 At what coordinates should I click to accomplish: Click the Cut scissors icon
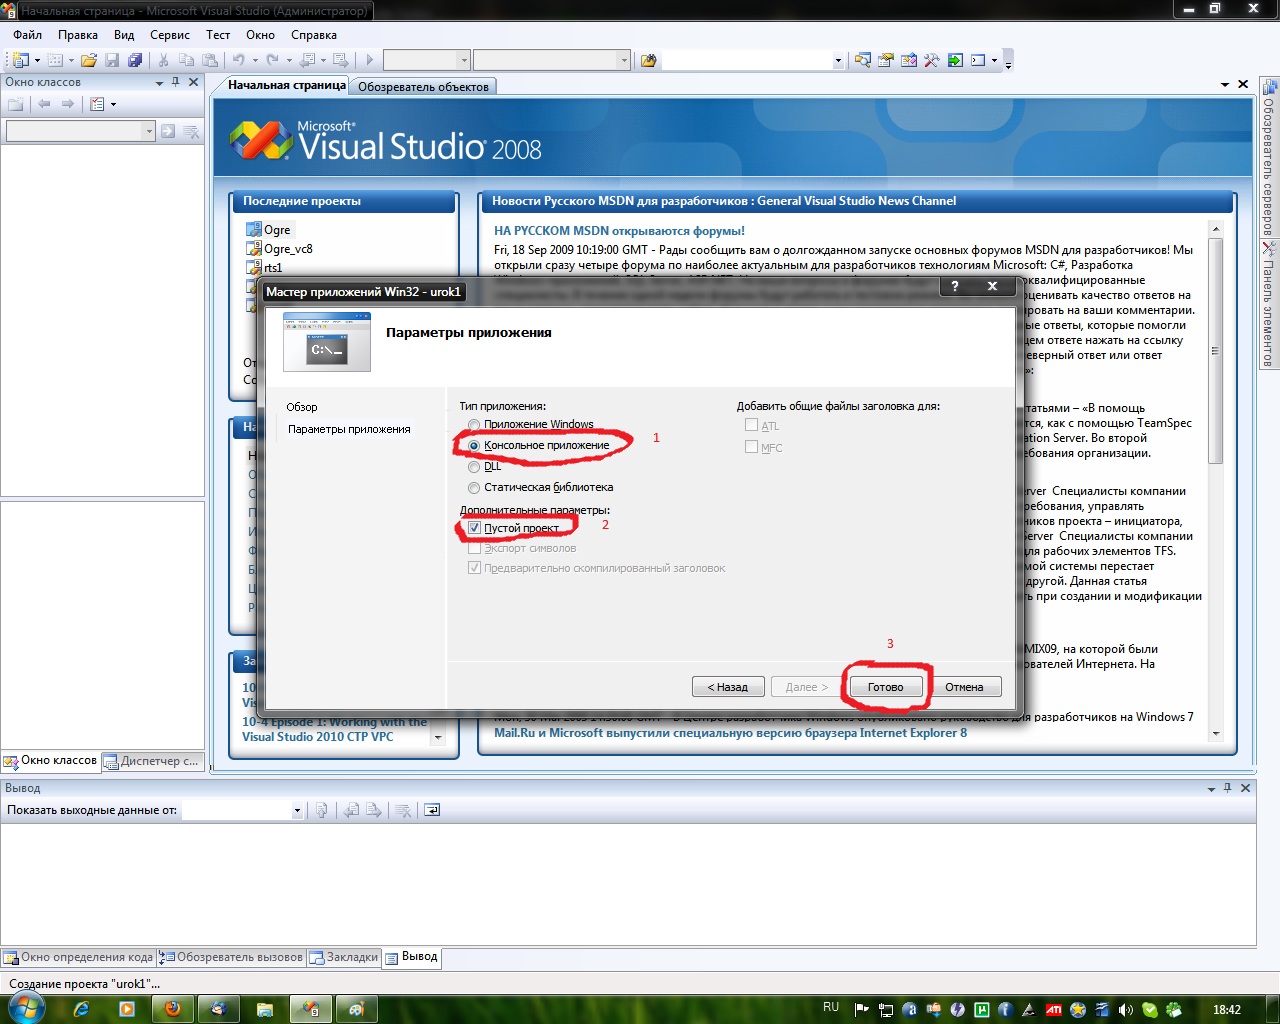pos(163,60)
